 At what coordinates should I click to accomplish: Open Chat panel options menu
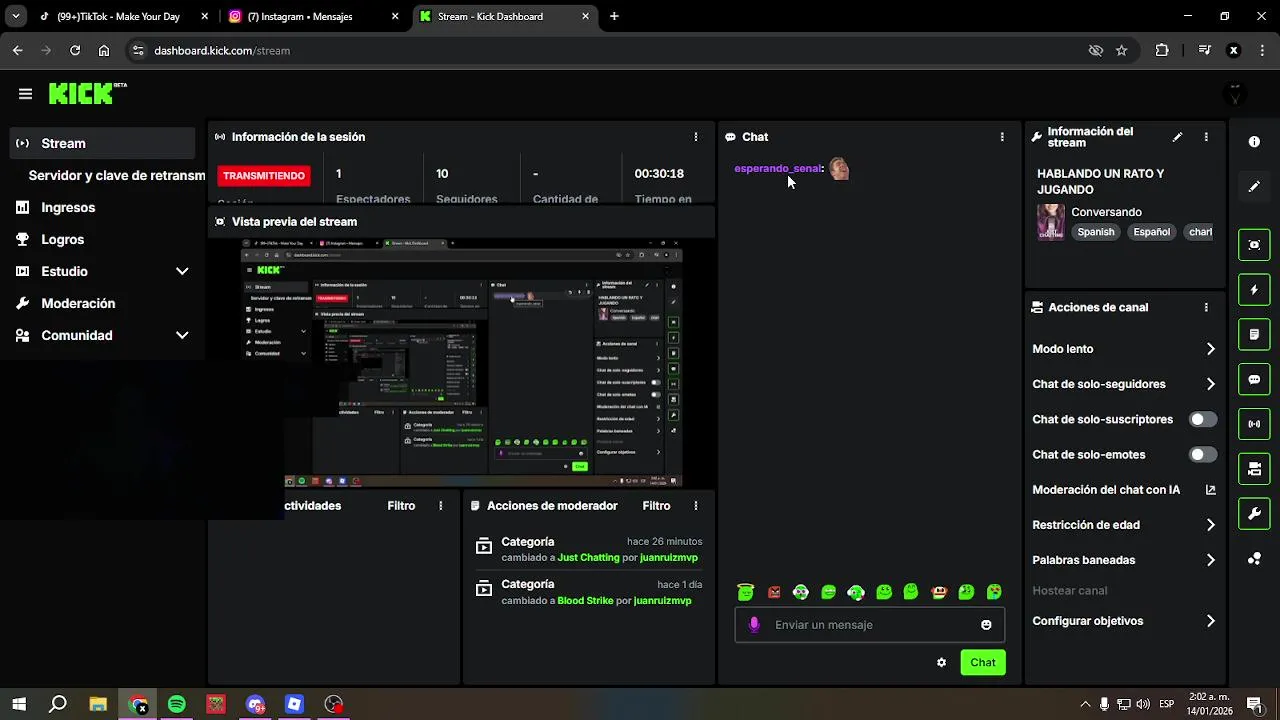(x=1002, y=137)
